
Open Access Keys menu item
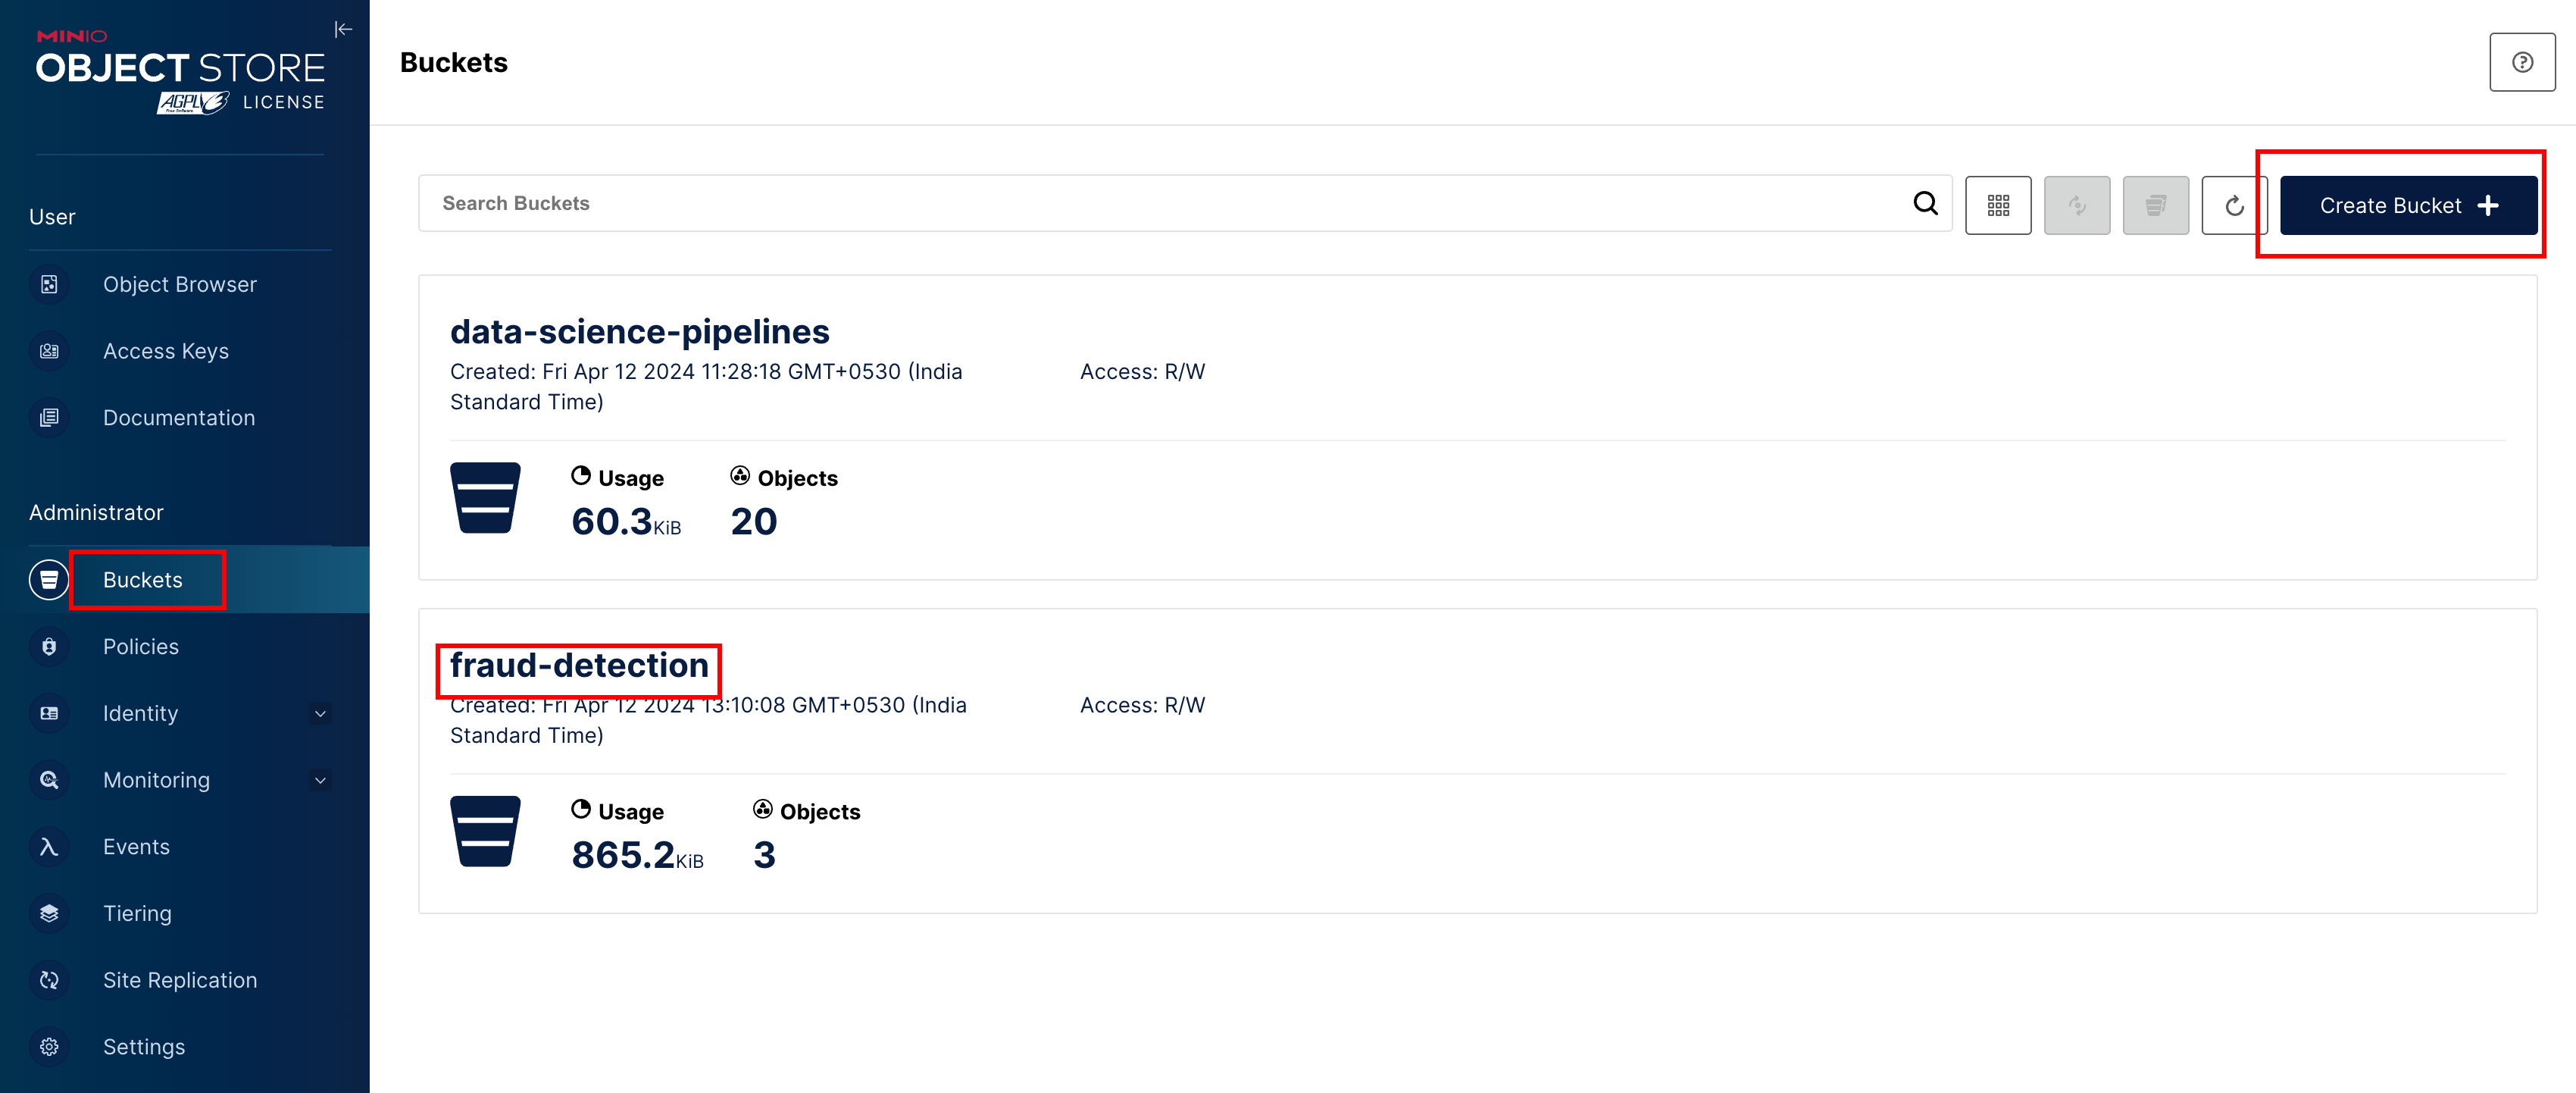pos(166,351)
